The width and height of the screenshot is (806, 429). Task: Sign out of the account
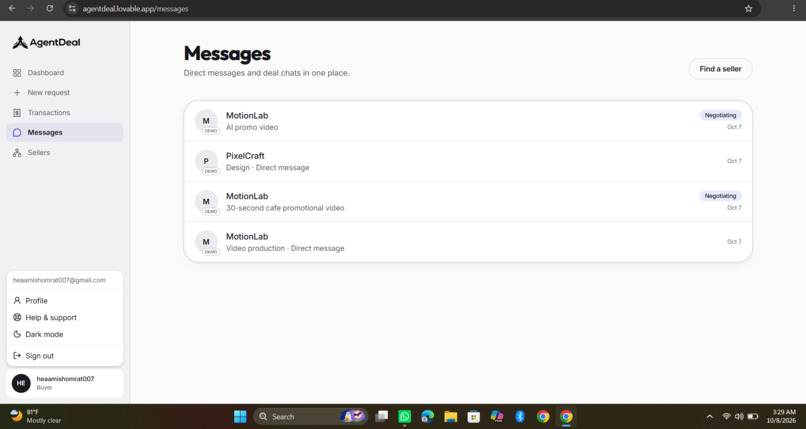point(65,356)
